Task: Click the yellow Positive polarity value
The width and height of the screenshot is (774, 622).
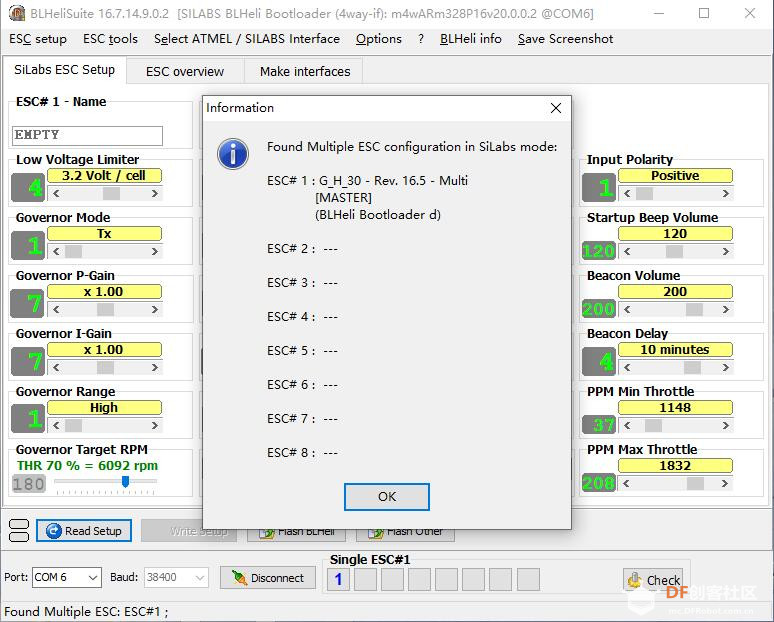Action: tap(675, 176)
